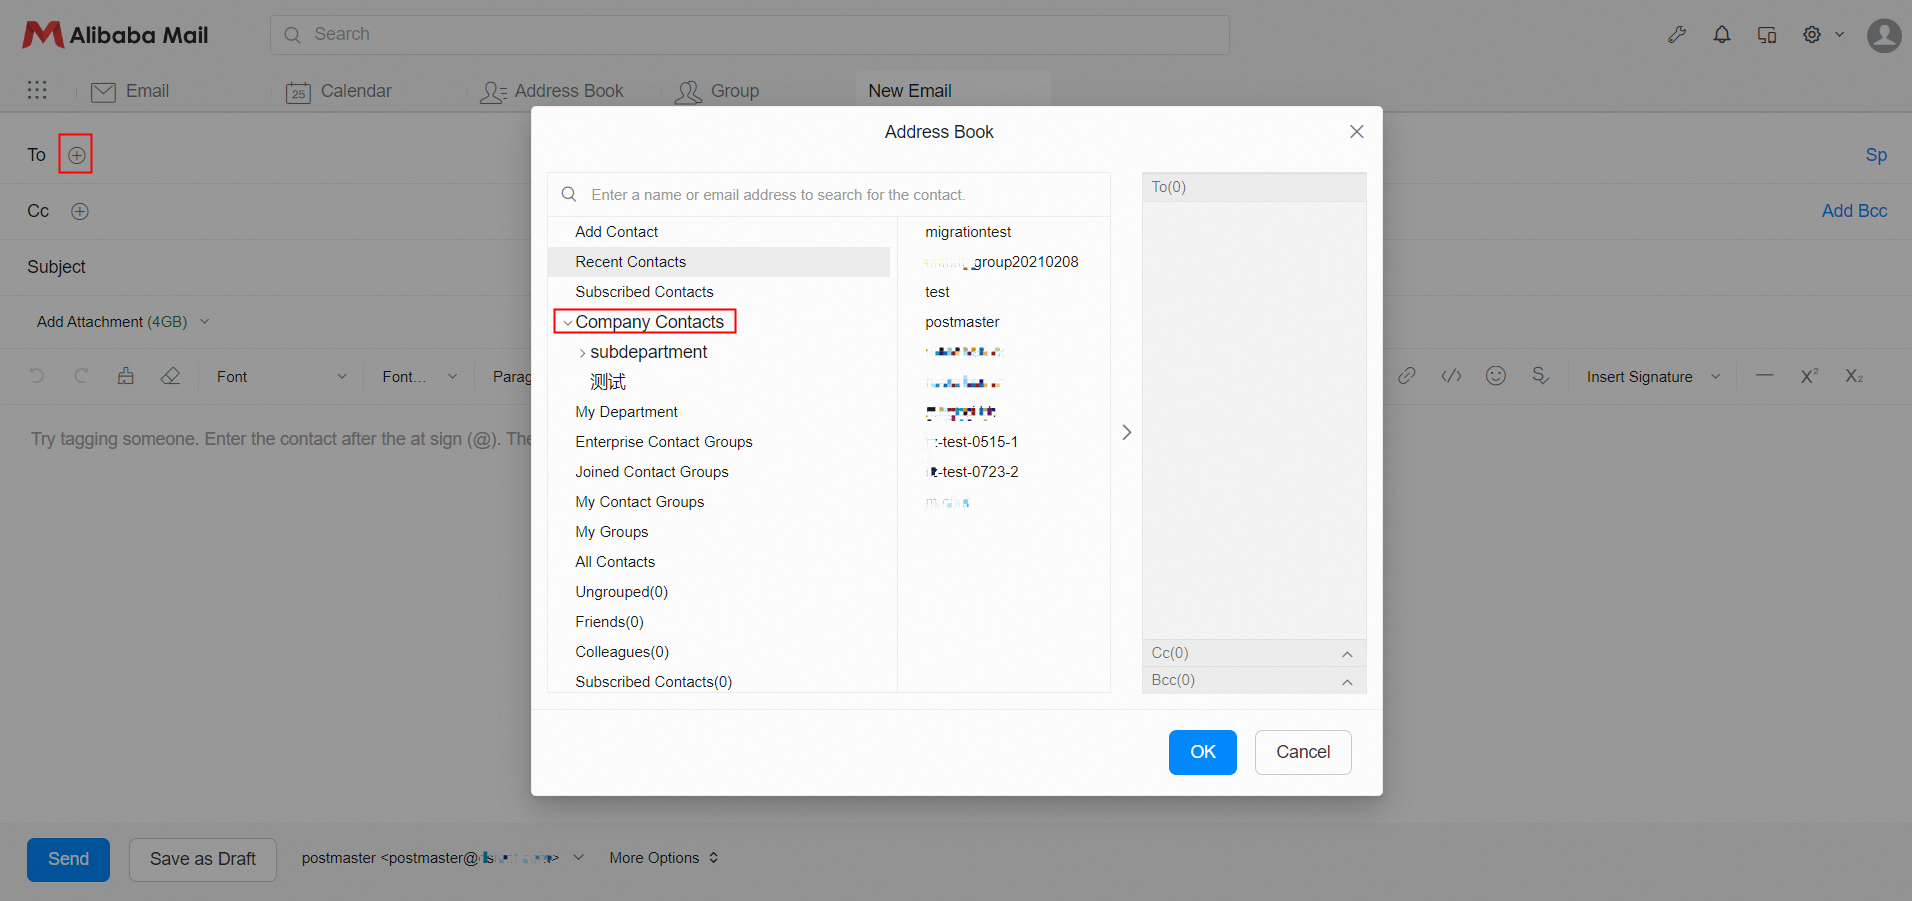1912x901 pixels.
Task: Select Add Contact in the list
Action: point(616,232)
